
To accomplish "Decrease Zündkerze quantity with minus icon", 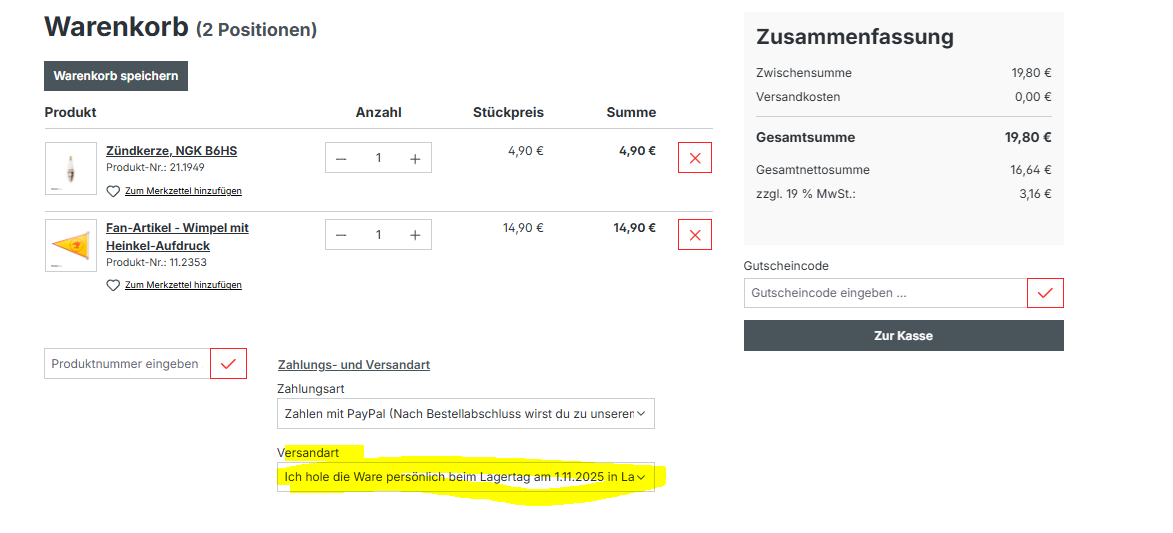I will [341, 158].
